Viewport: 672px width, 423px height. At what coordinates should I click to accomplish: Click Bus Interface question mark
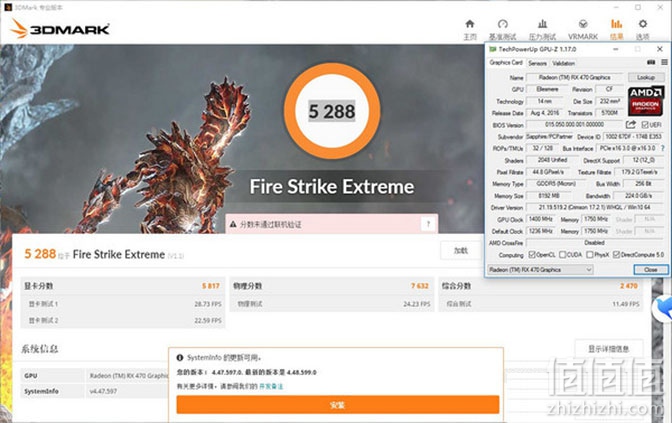[663, 148]
